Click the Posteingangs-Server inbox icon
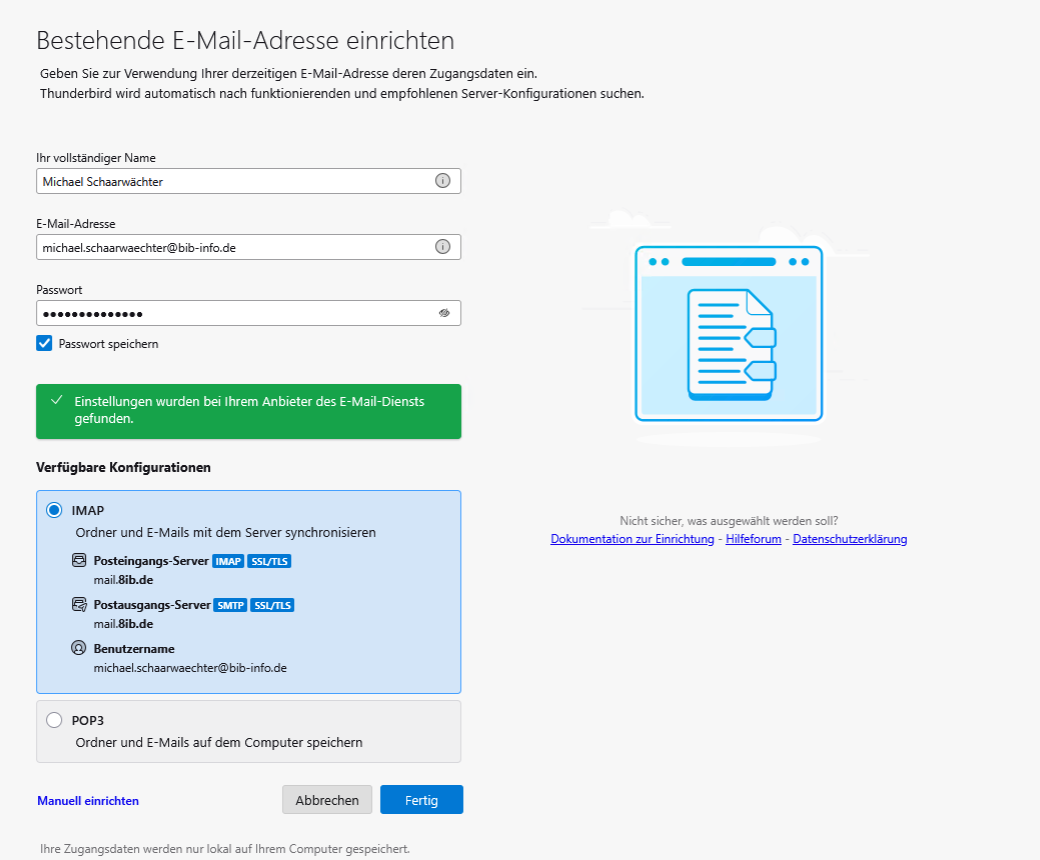The width and height of the screenshot is (1040, 860). coord(79,561)
